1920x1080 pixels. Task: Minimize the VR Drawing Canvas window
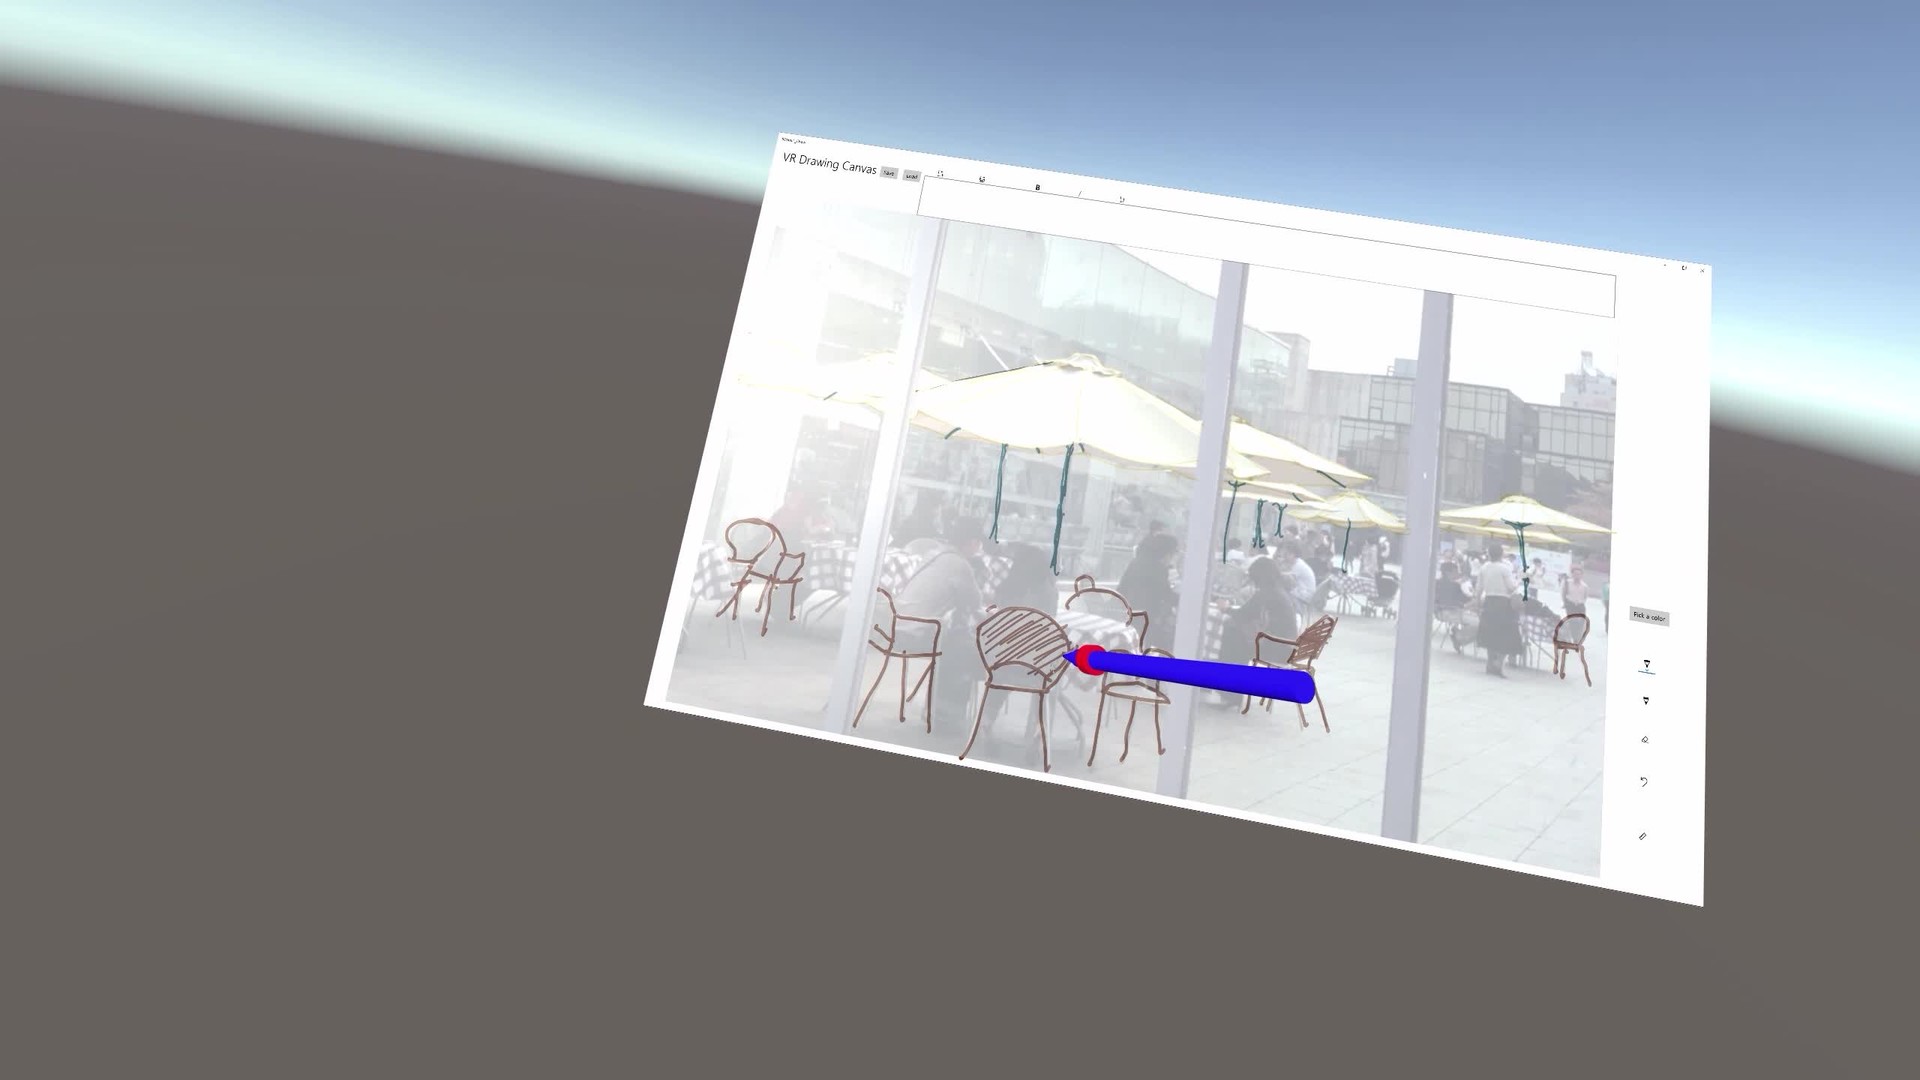click(1665, 265)
